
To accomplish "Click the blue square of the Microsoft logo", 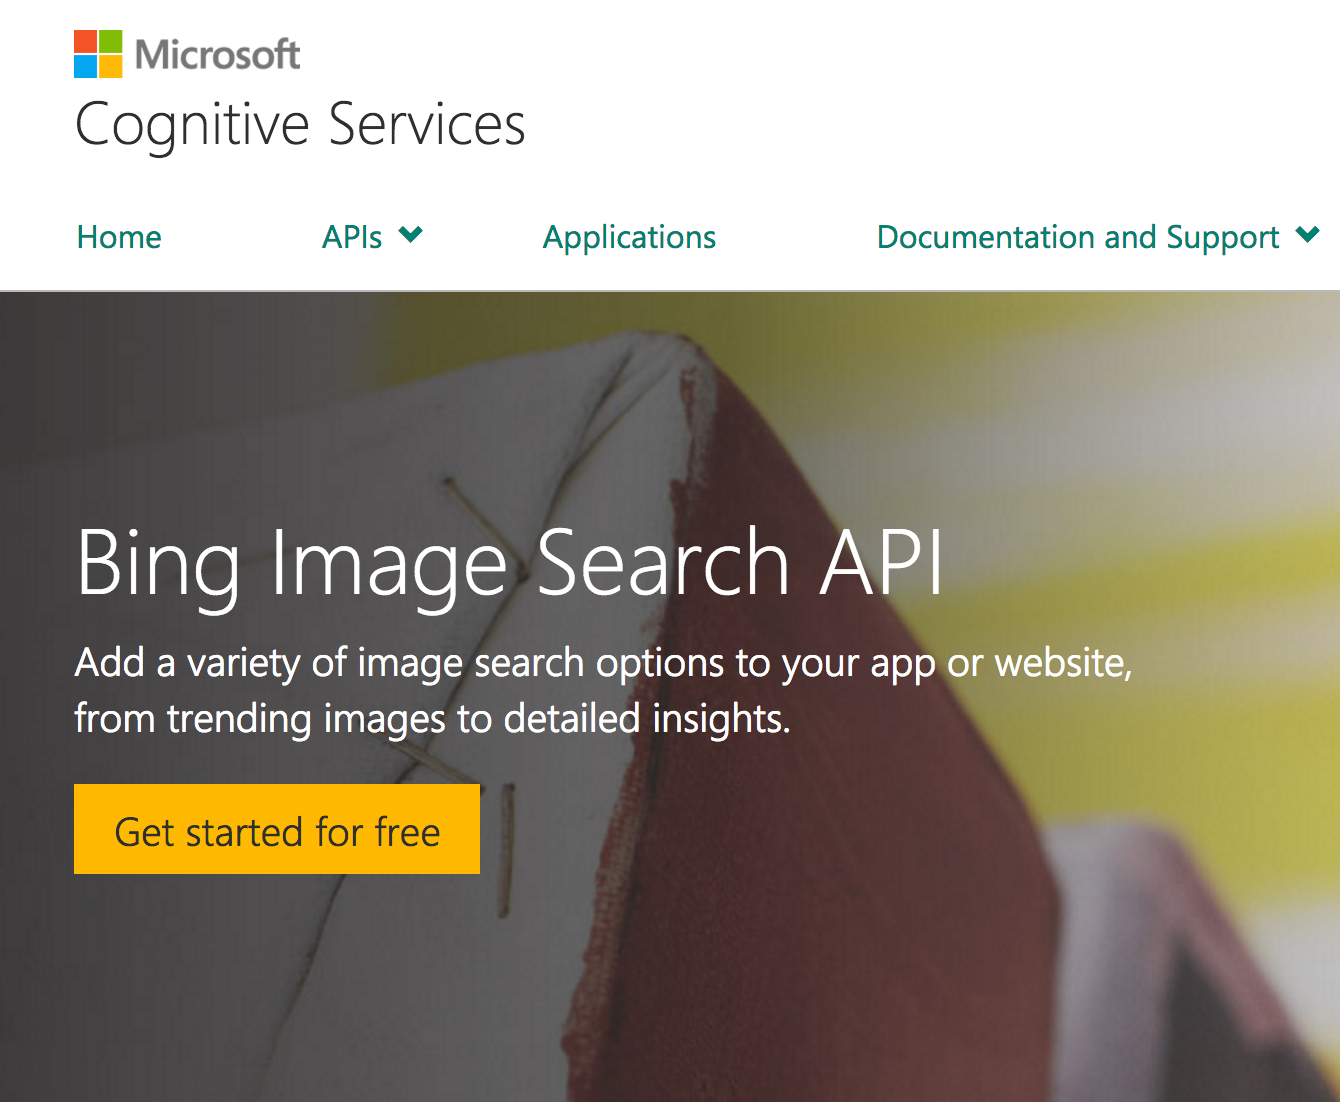I will point(85,66).
